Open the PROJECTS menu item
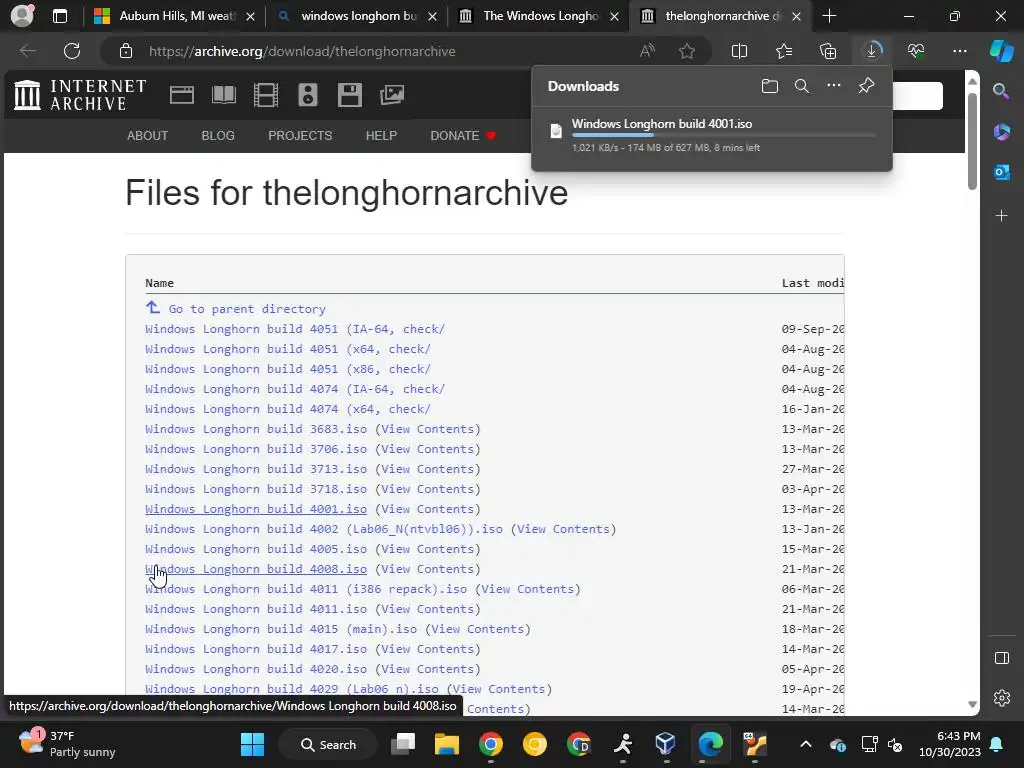 click(x=300, y=136)
